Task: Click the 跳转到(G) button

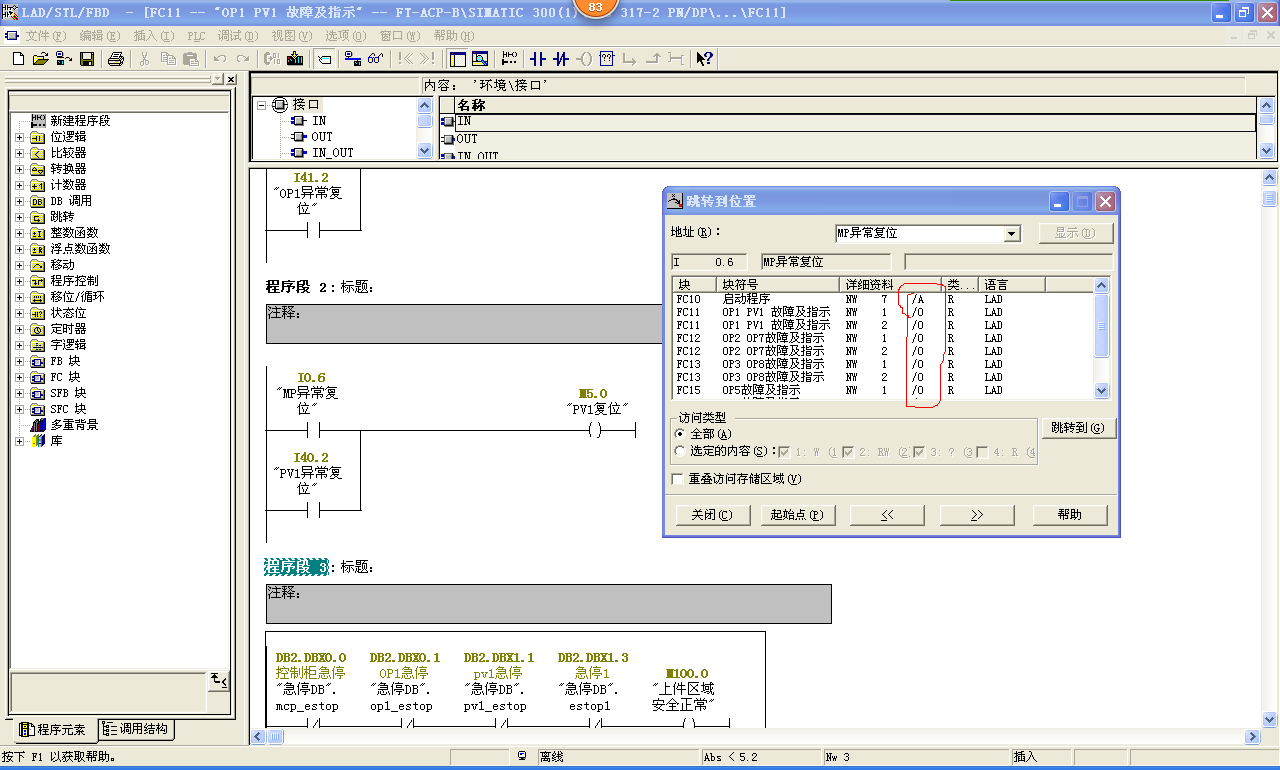Action: [x=1078, y=428]
